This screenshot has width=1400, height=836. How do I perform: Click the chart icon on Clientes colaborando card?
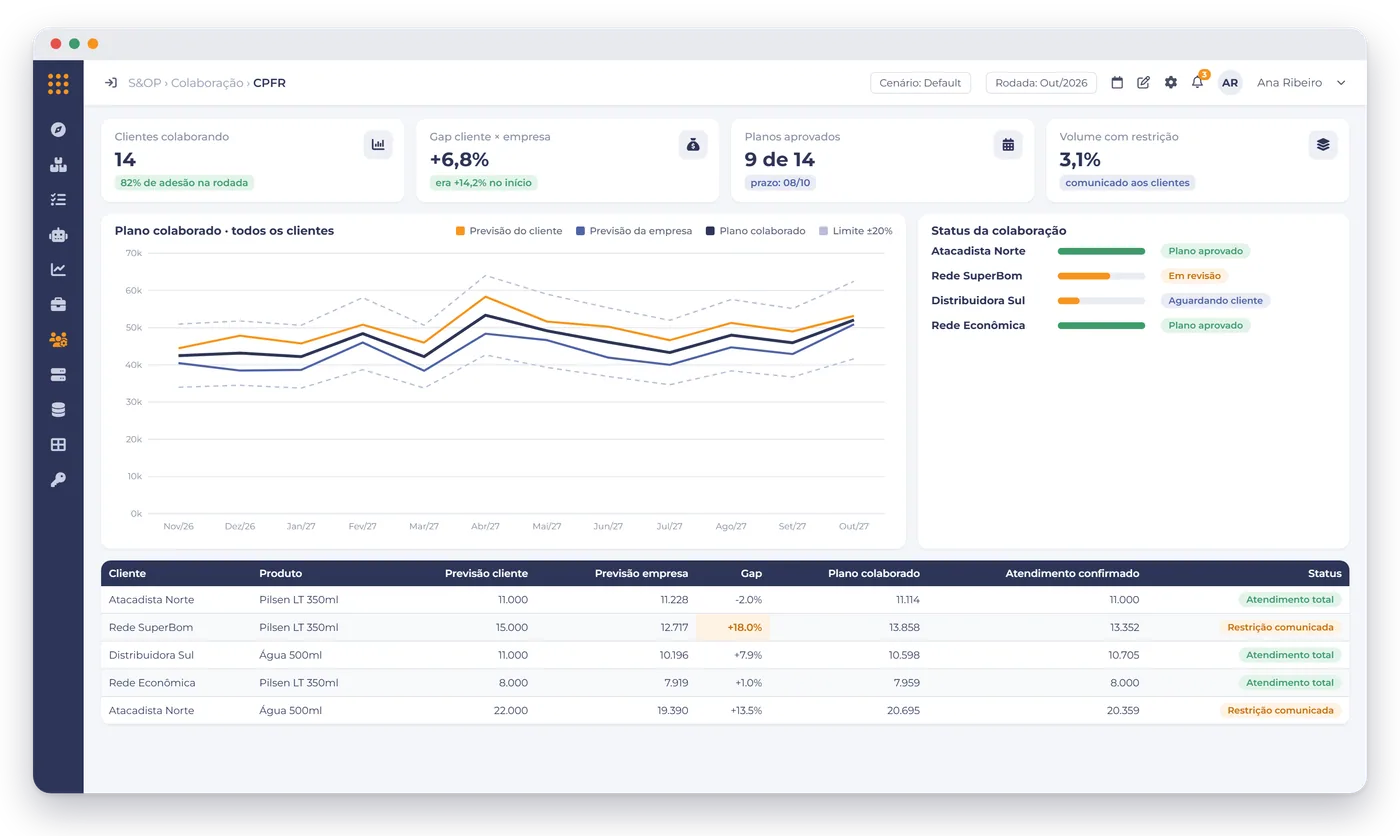(378, 145)
